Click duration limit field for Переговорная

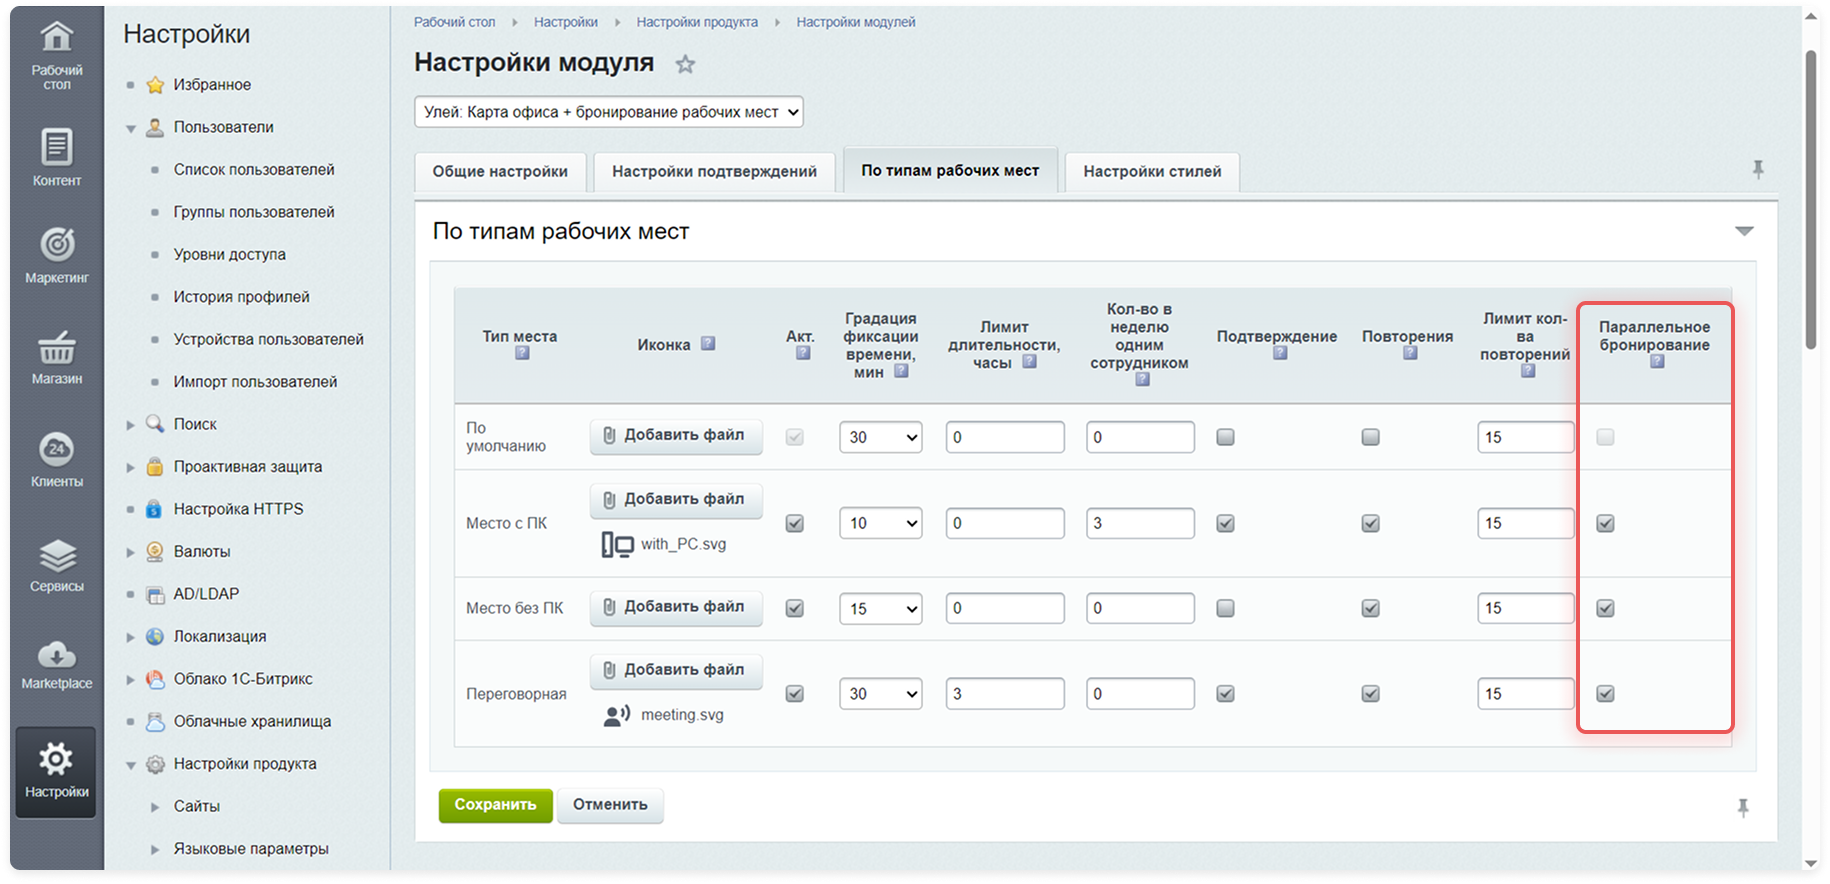point(1005,693)
